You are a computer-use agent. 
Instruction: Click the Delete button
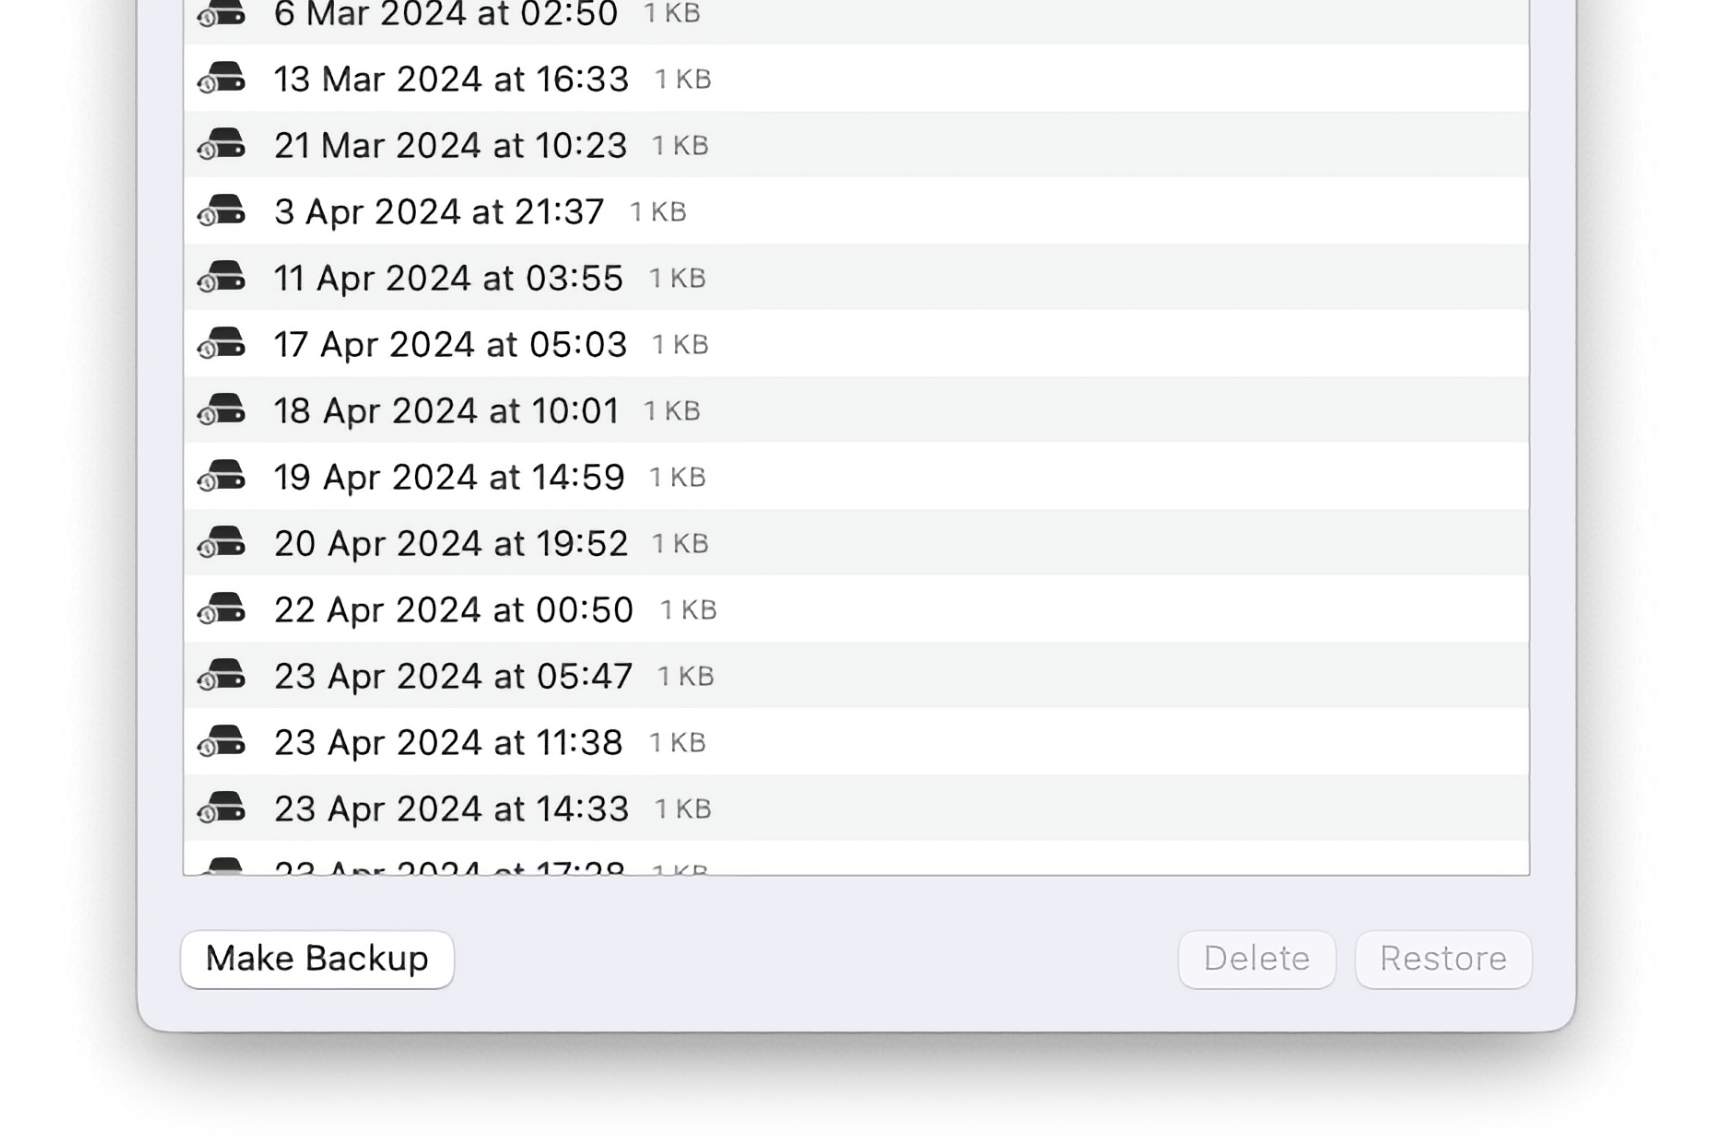pyautogui.click(x=1256, y=959)
